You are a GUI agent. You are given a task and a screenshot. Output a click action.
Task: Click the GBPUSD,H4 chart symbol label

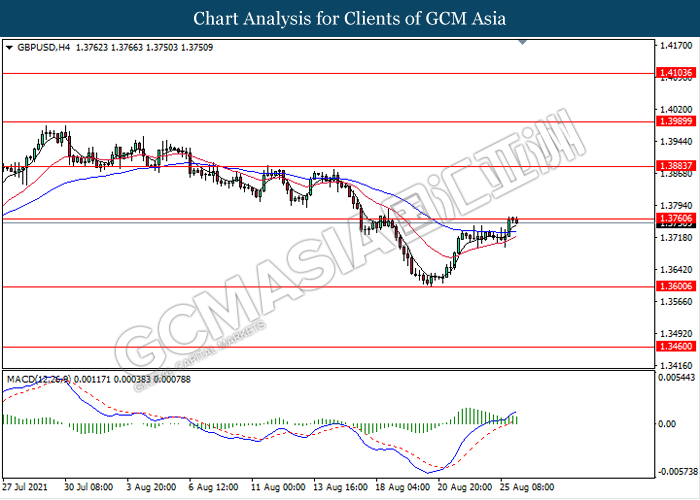[44, 47]
